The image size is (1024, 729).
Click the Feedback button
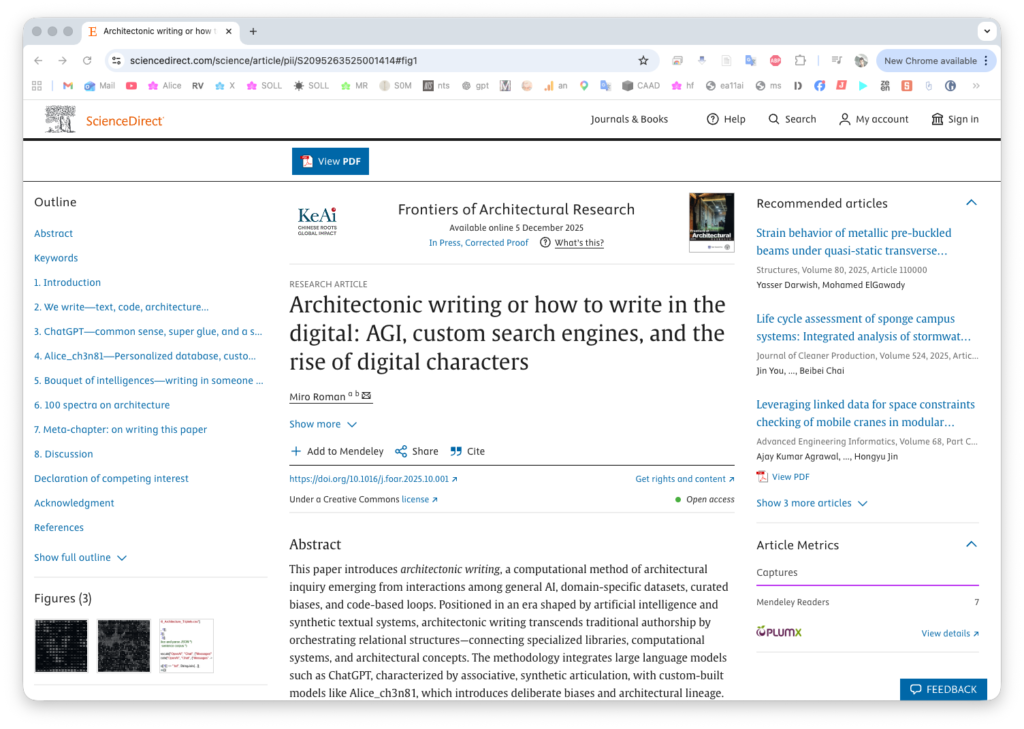(943, 689)
